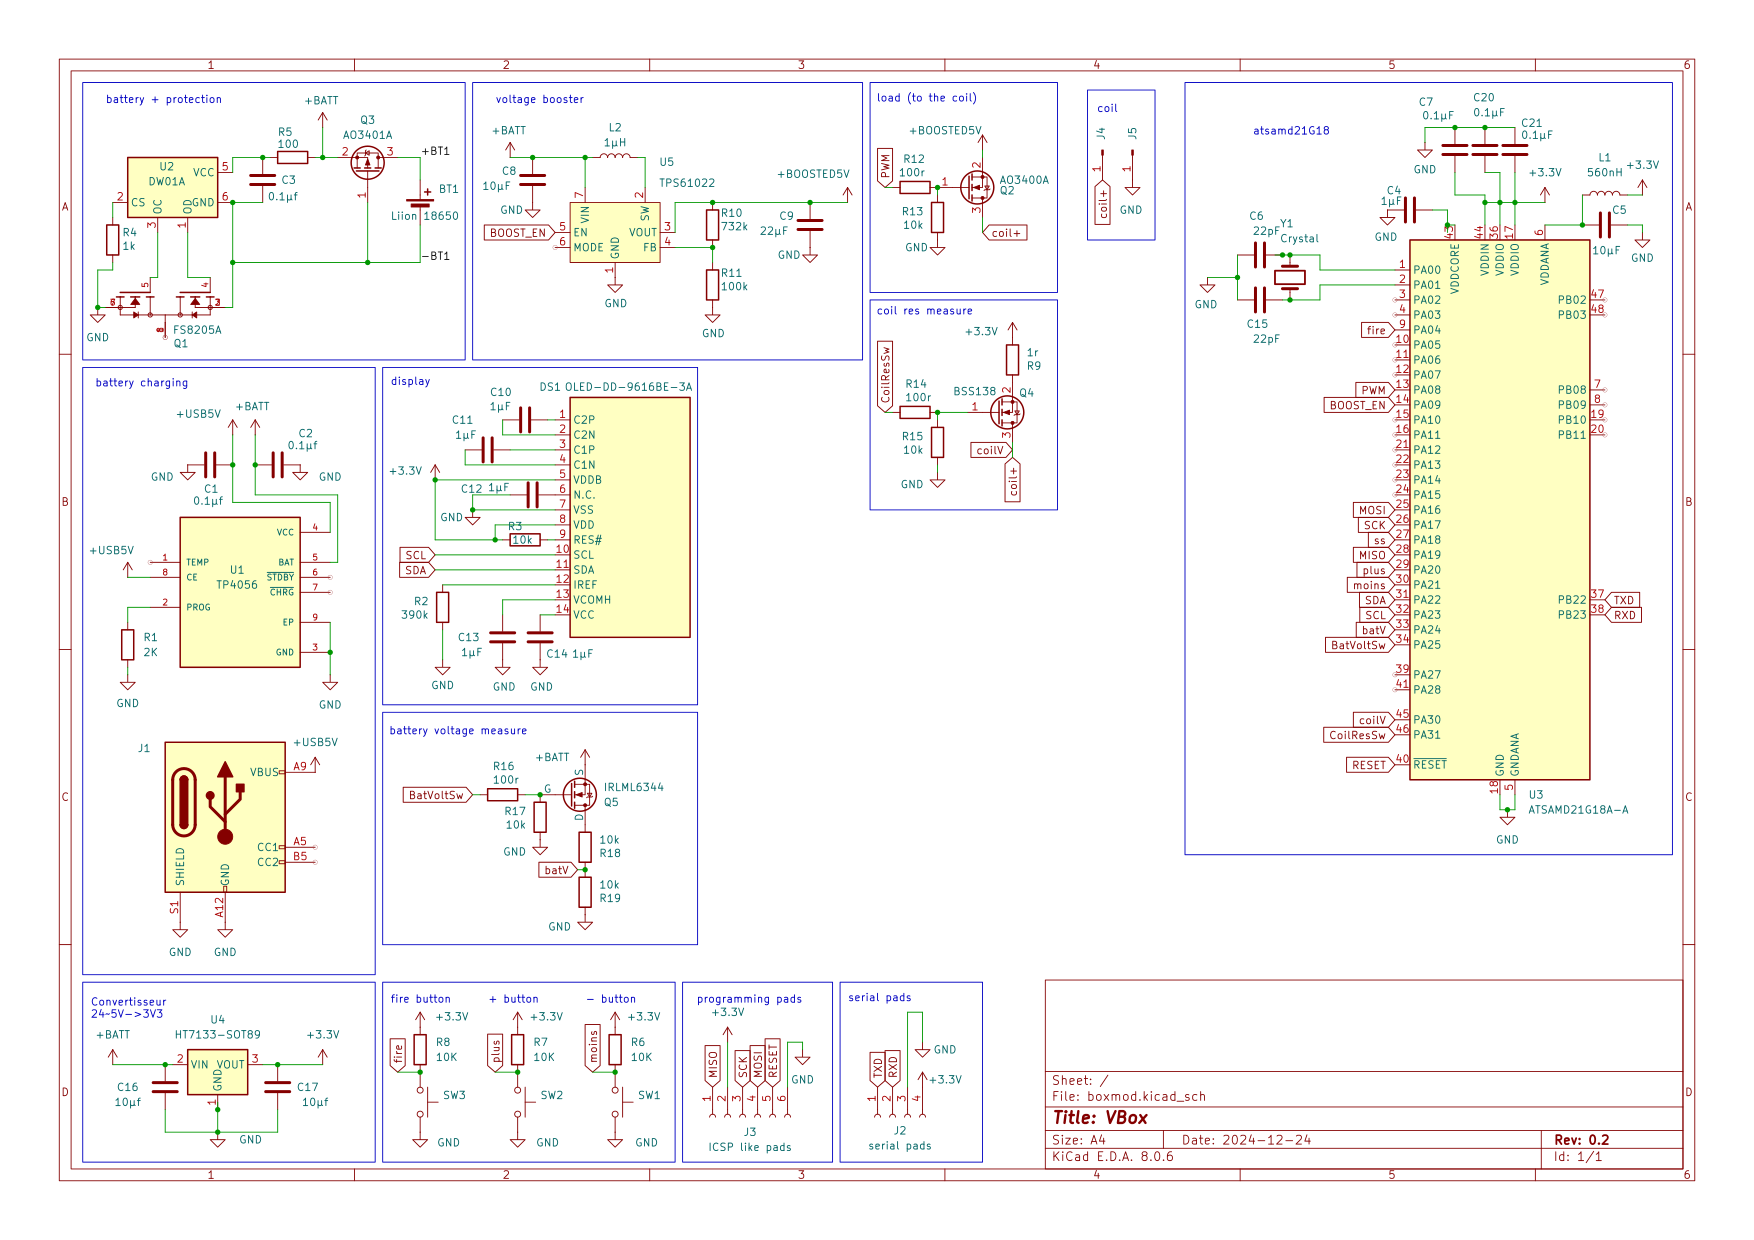Select the 'KiCad E.D.A. 8.0.6' text
Image resolution: width=1754 pixels, height=1240 pixels.
click(x=1113, y=1157)
